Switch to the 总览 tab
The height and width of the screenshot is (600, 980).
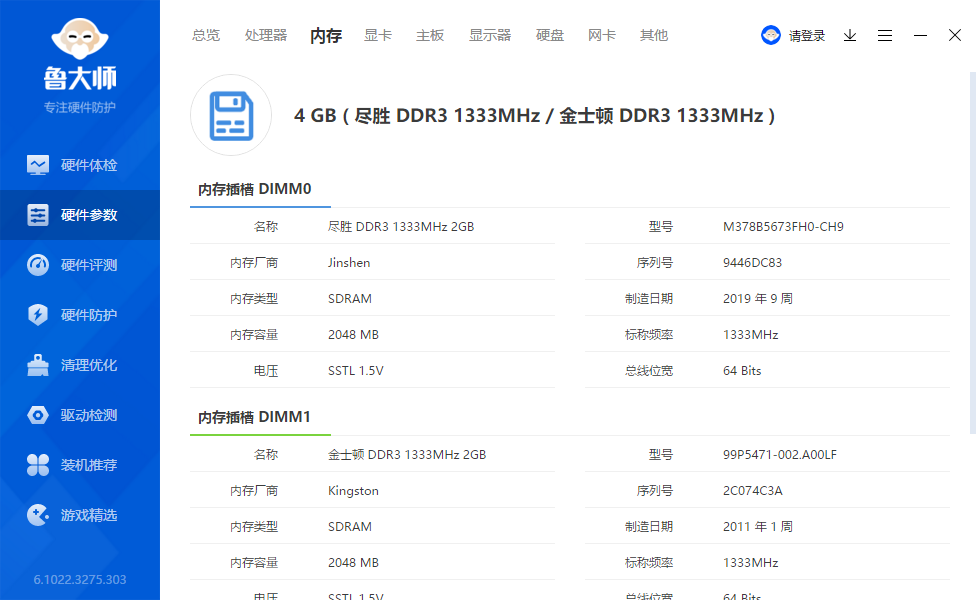[x=206, y=36]
